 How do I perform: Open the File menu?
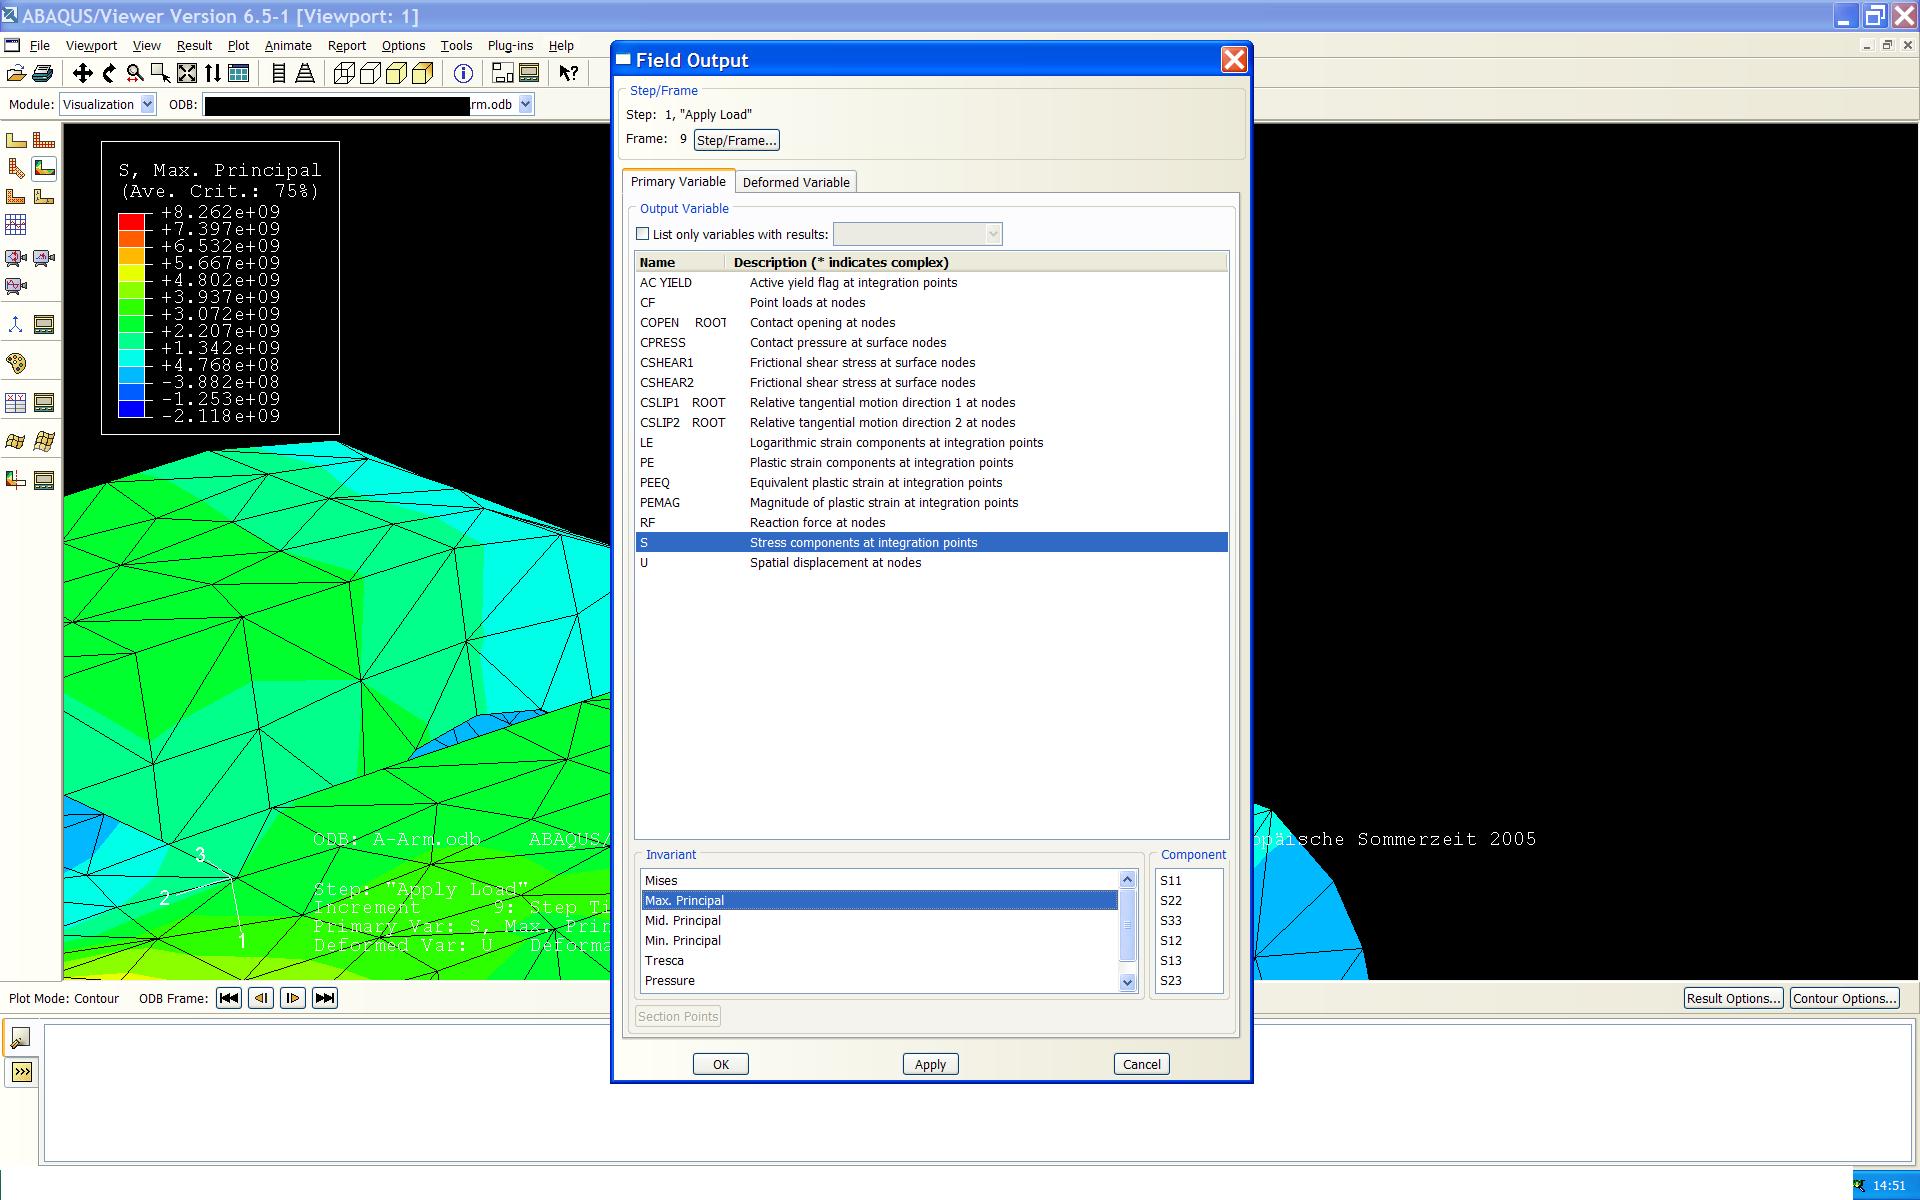[40, 46]
